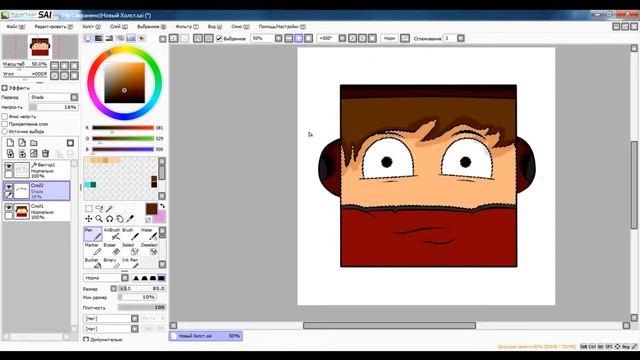The image size is (640, 360).
Task: Create a new raster layer
Action: [x=10, y=142]
